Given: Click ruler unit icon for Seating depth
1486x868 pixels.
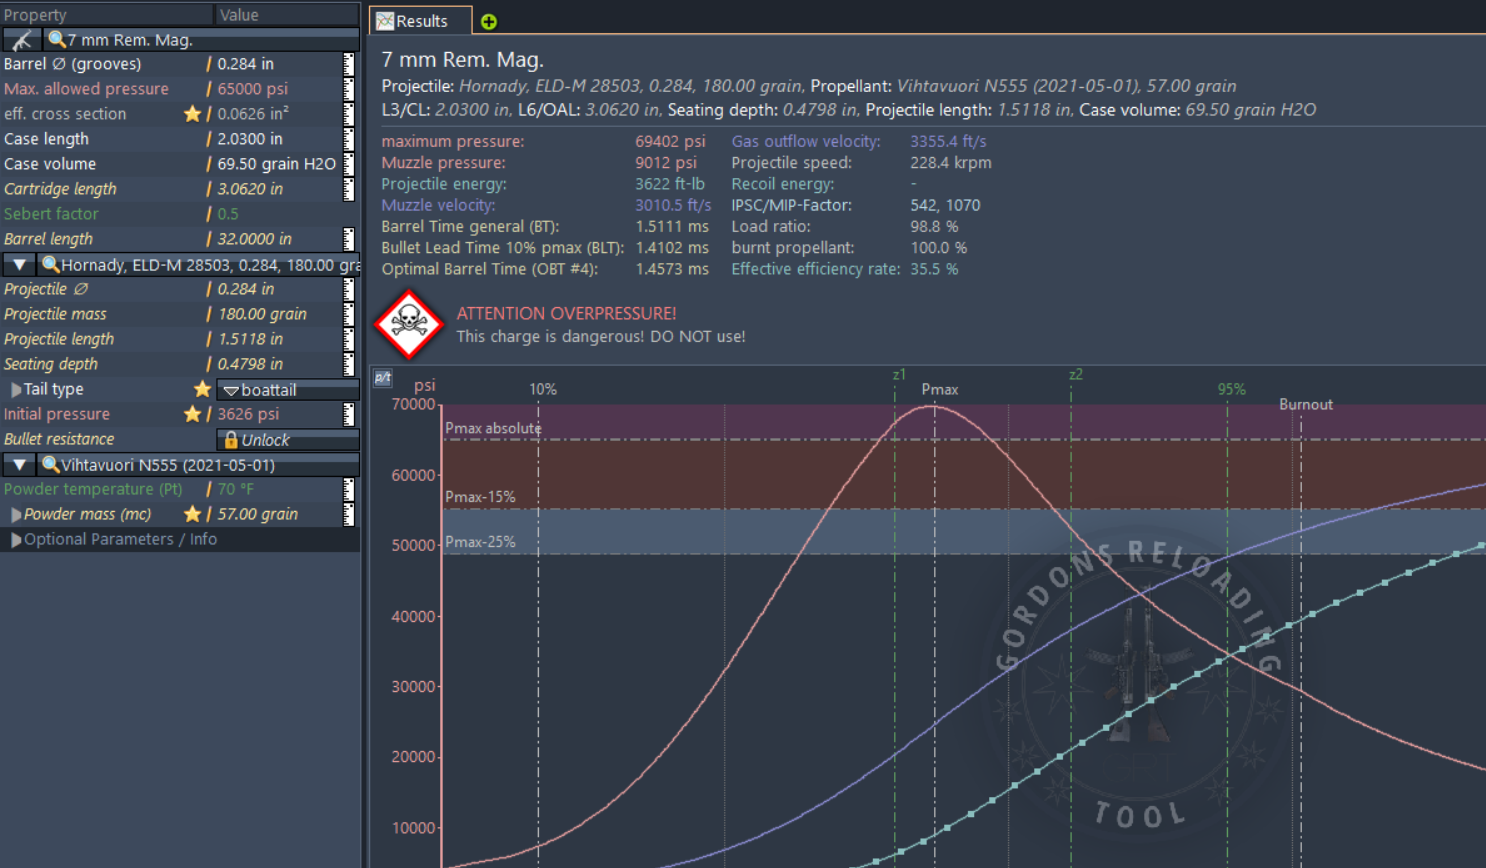Looking at the screenshot, I should coord(349,364).
